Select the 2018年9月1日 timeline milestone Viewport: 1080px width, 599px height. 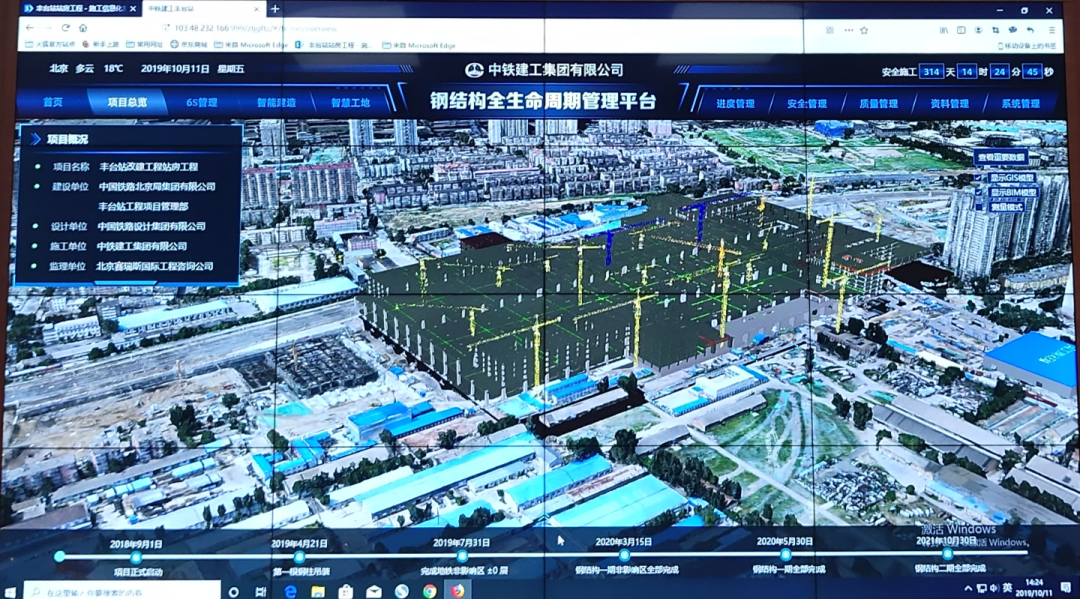pos(136,556)
